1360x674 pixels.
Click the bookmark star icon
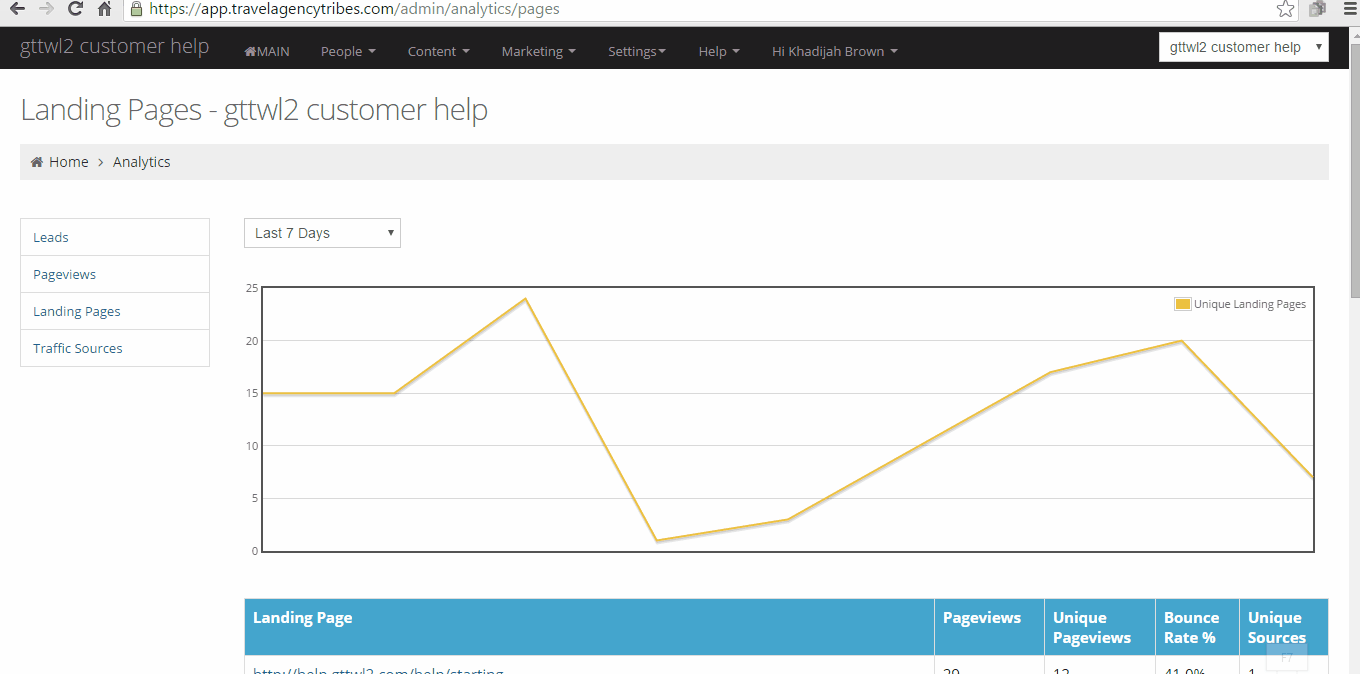1286,9
